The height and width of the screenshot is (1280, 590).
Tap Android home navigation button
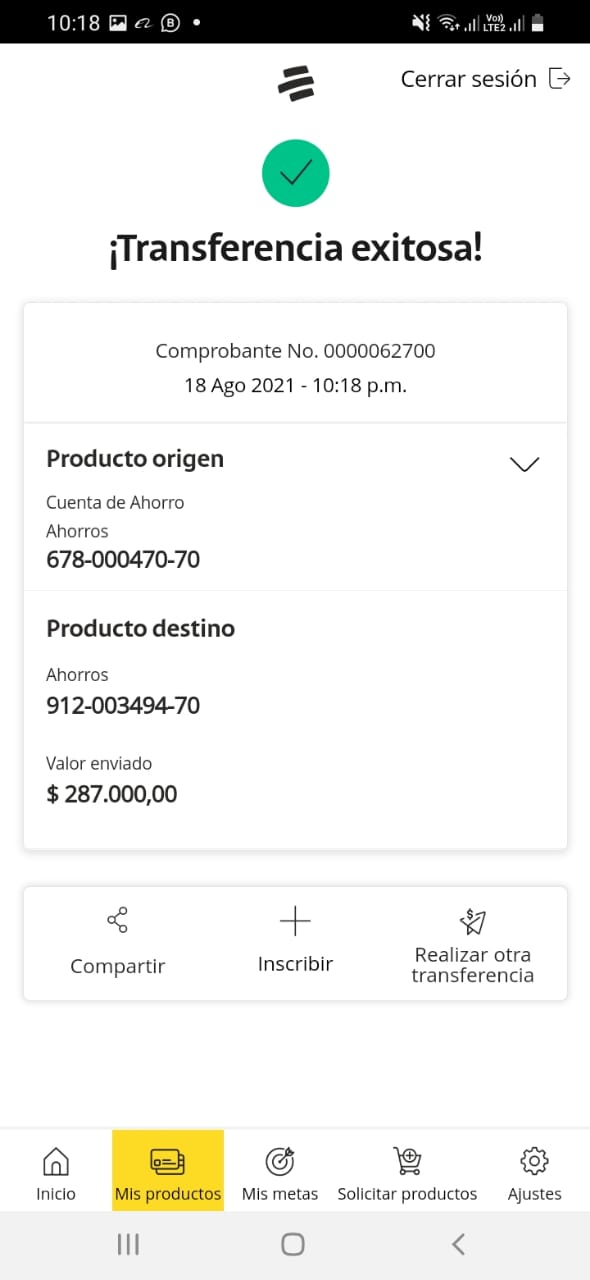pyautogui.click(x=293, y=1244)
